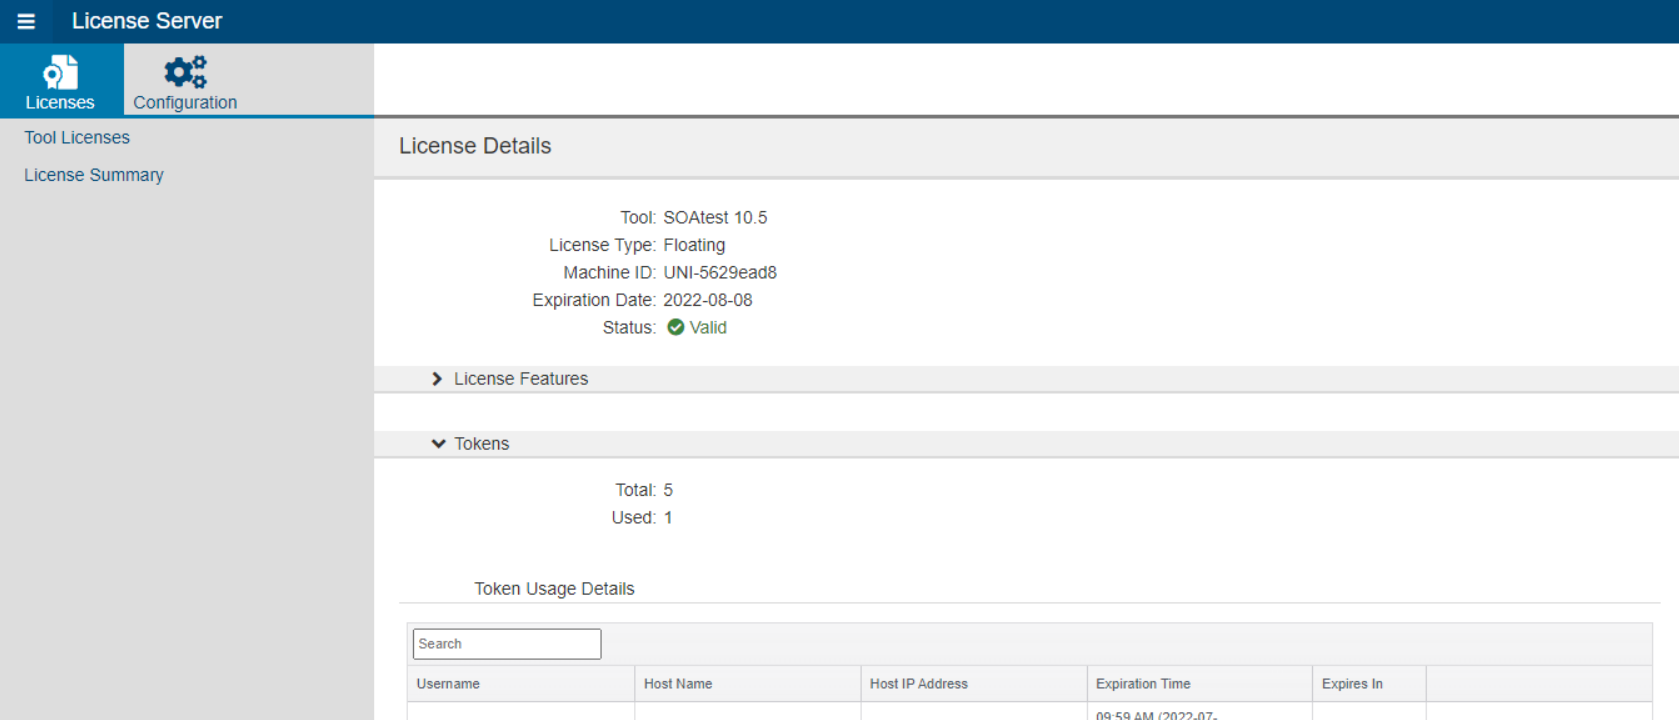Switch to the Licenses tab

[62, 80]
